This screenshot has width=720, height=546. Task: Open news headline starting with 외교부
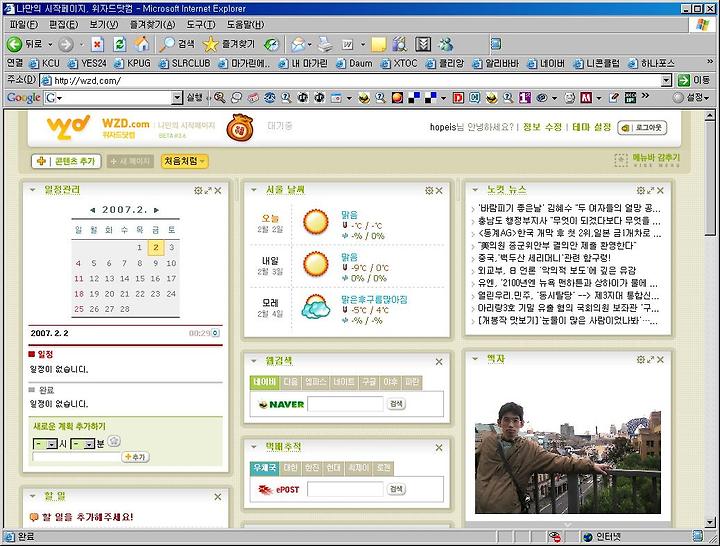point(557,270)
